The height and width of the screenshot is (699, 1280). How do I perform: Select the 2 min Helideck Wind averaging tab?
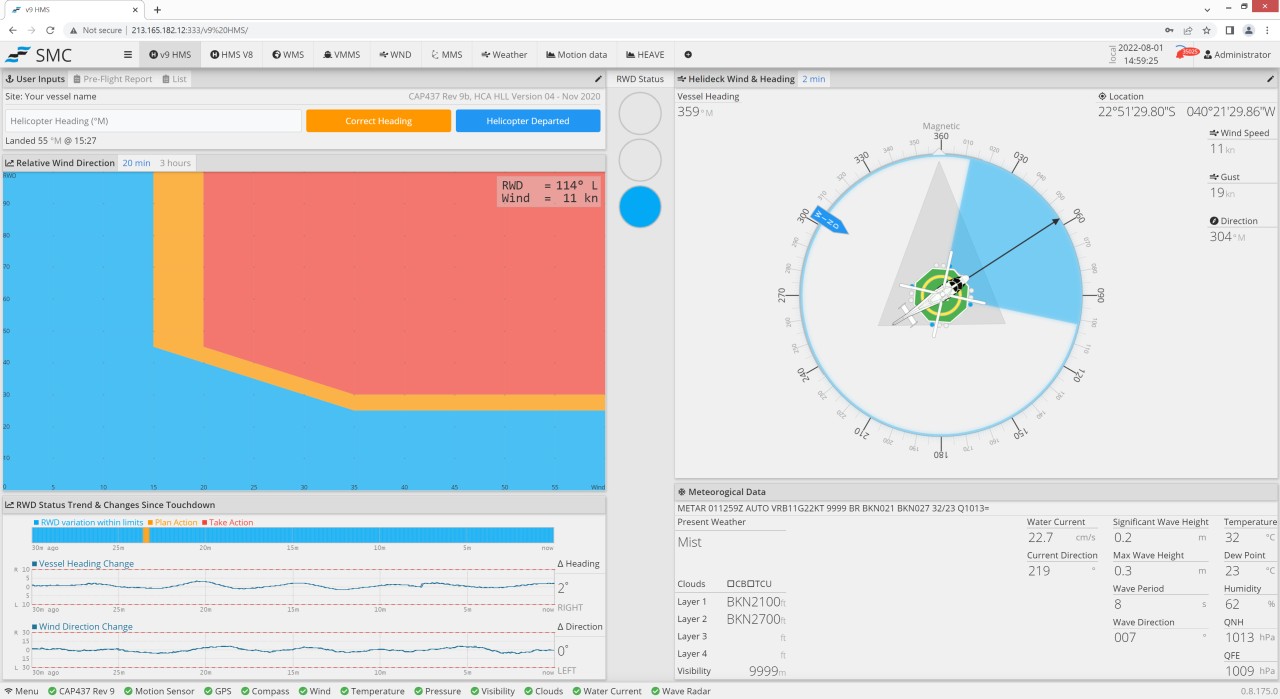813,79
